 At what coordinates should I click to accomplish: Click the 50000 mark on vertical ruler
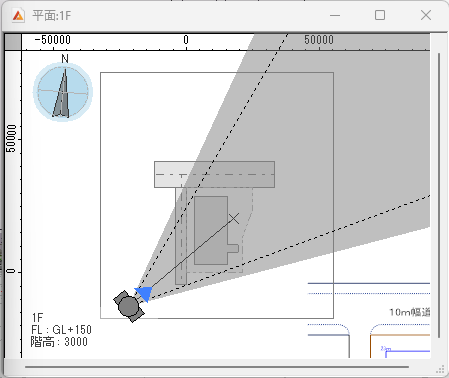11,138
